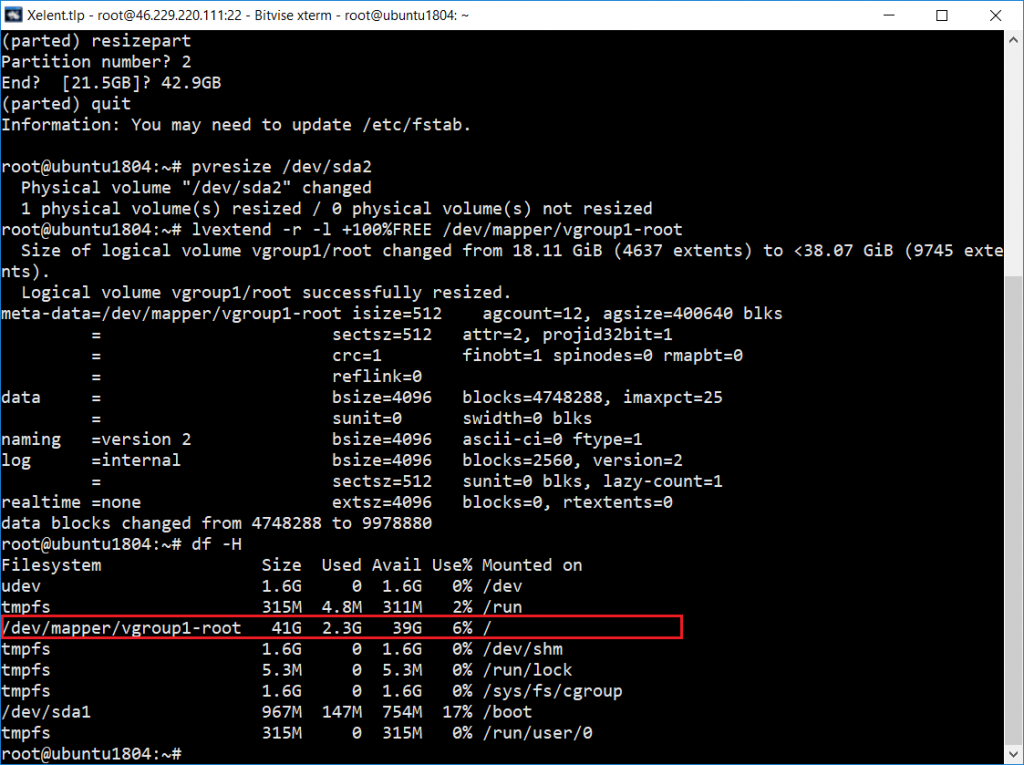Maximize the xterm window

click(941, 15)
